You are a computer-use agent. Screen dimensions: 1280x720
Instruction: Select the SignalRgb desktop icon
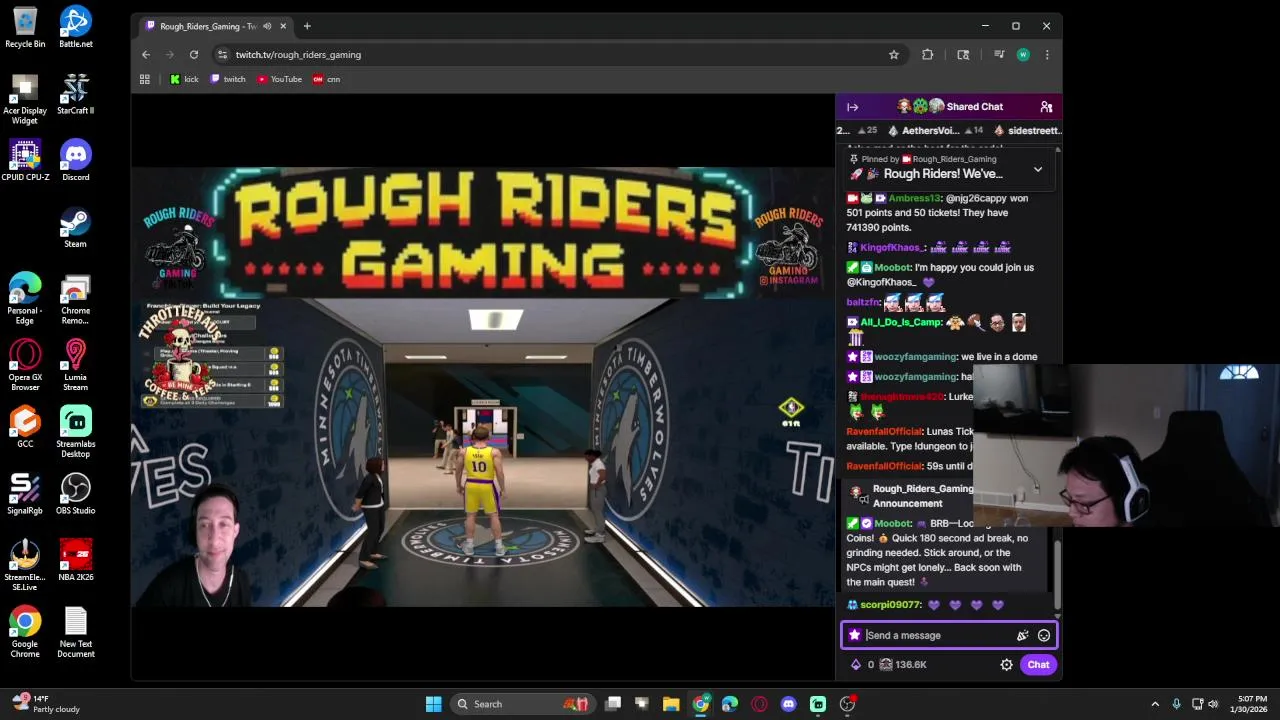point(25,494)
